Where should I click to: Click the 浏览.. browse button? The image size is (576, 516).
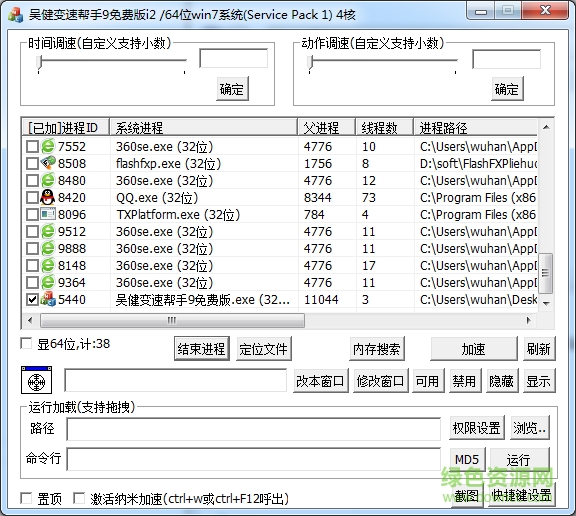pyautogui.click(x=530, y=427)
